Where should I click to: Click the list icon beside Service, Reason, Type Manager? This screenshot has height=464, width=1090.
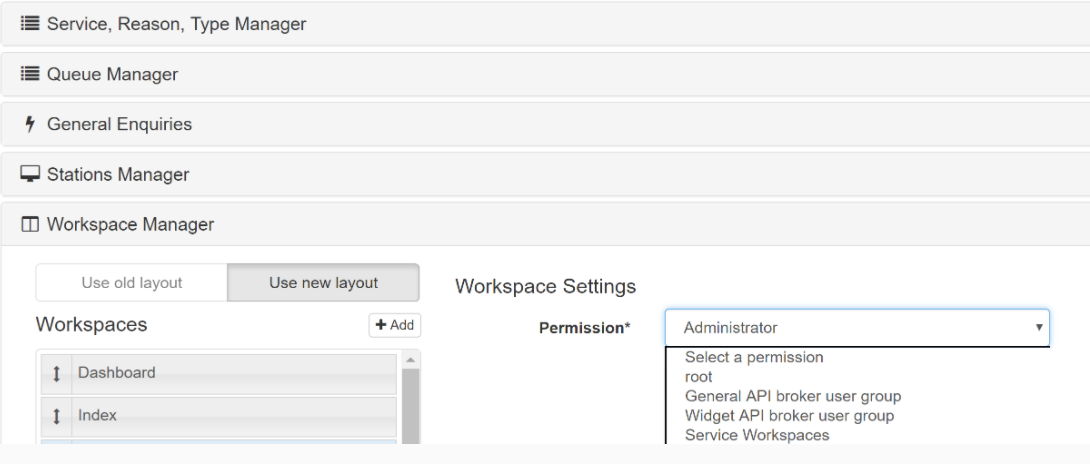coord(30,24)
